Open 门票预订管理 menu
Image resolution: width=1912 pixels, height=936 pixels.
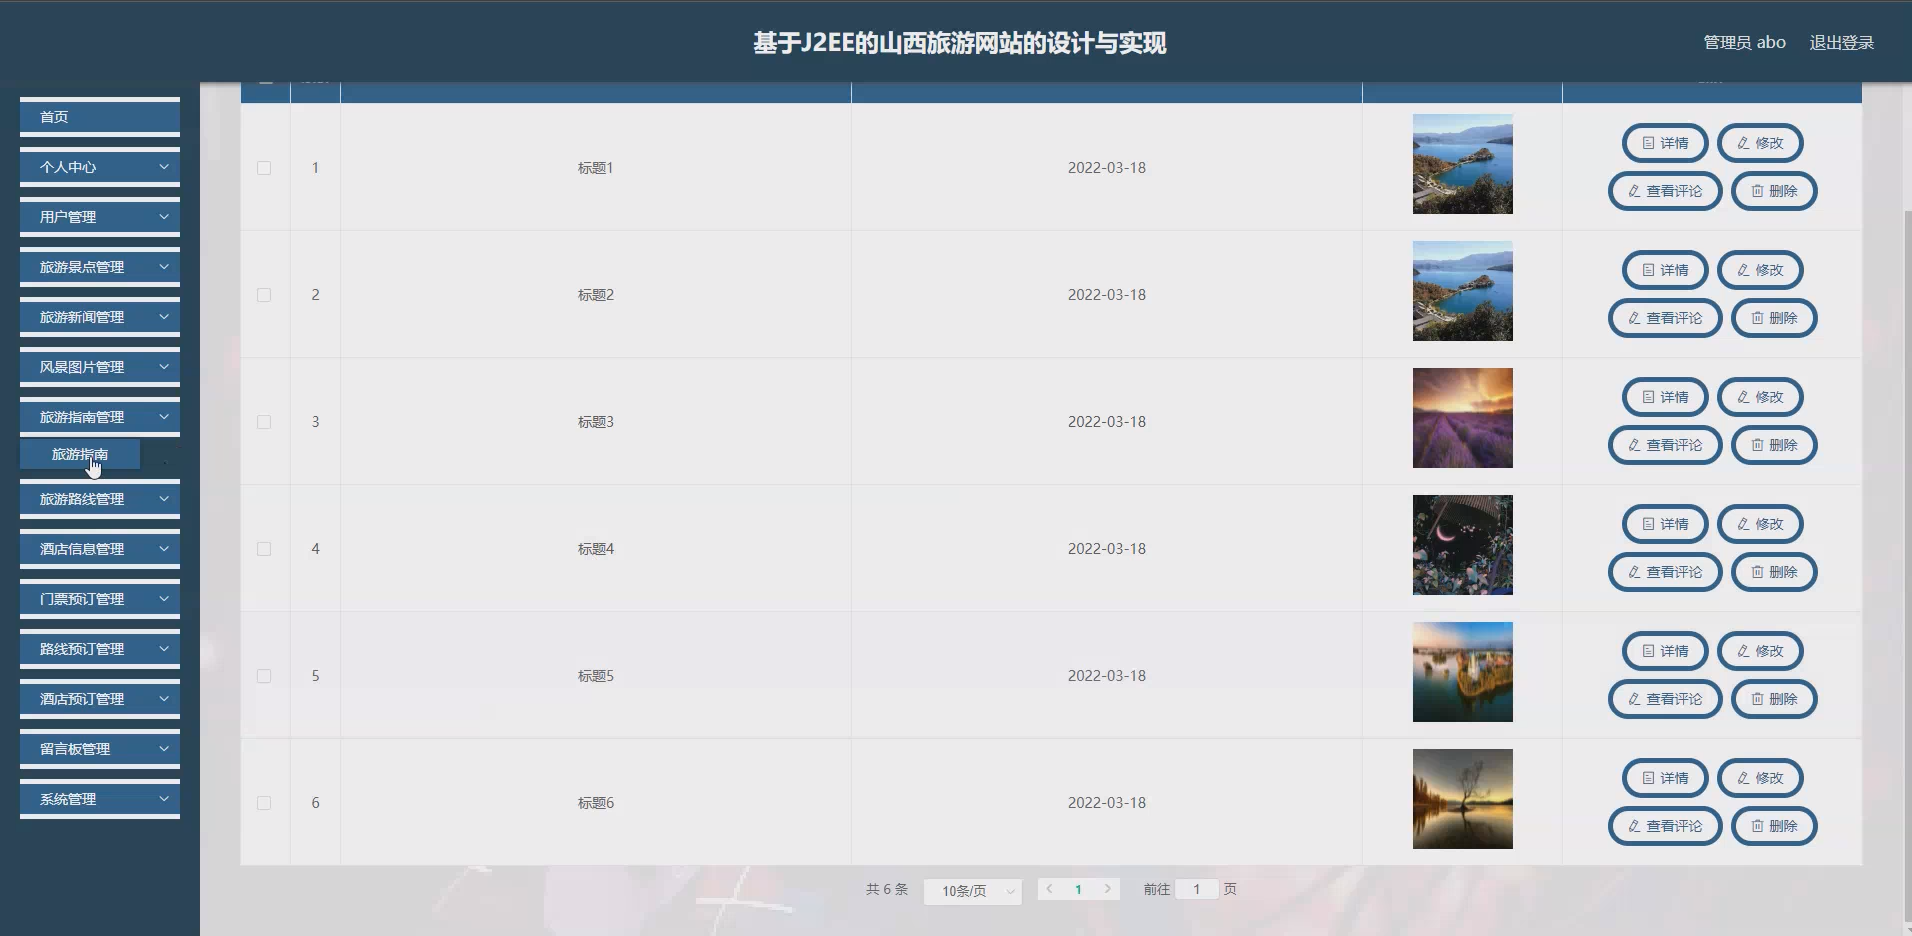coord(100,599)
